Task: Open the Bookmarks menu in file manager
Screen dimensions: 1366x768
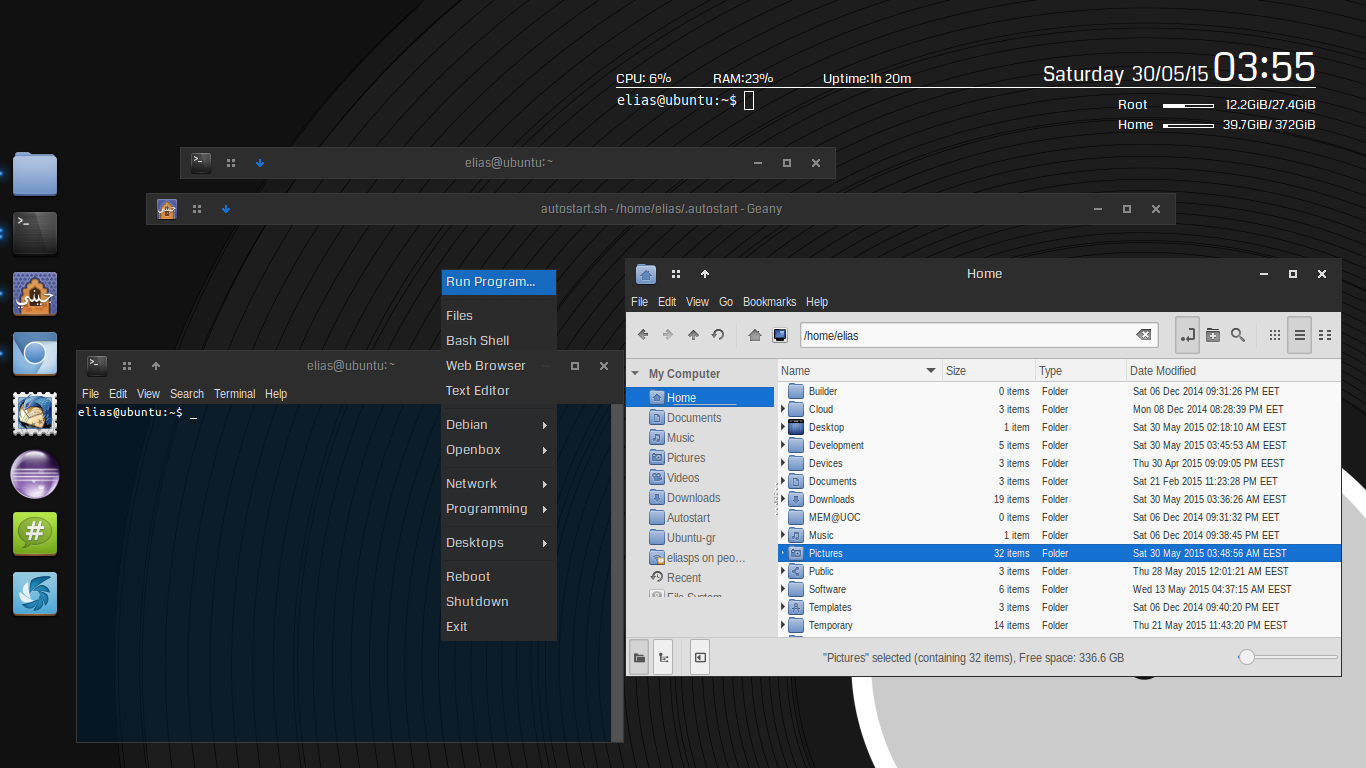Action: coord(769,302)
